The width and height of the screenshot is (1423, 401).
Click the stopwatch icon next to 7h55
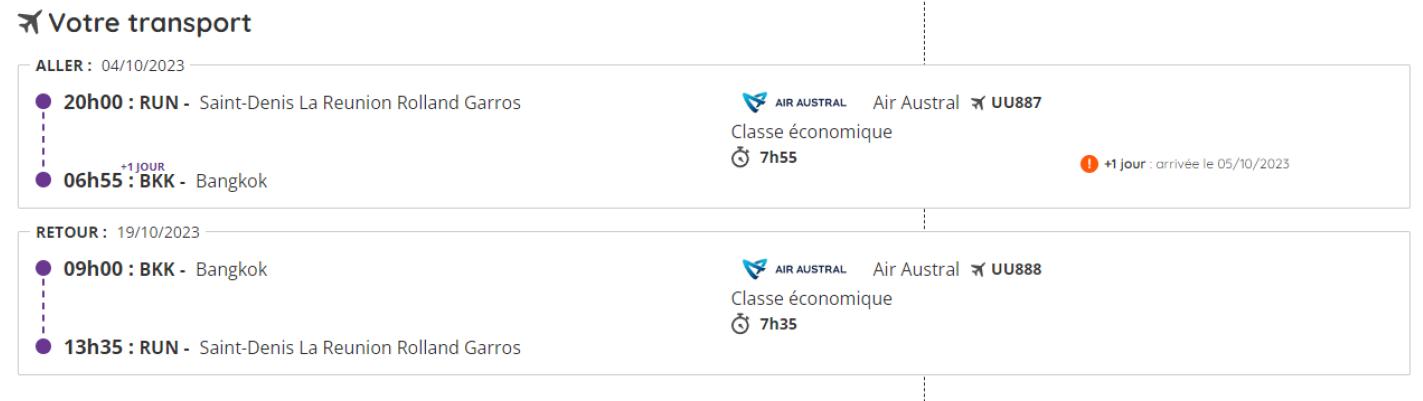[741, 158]
